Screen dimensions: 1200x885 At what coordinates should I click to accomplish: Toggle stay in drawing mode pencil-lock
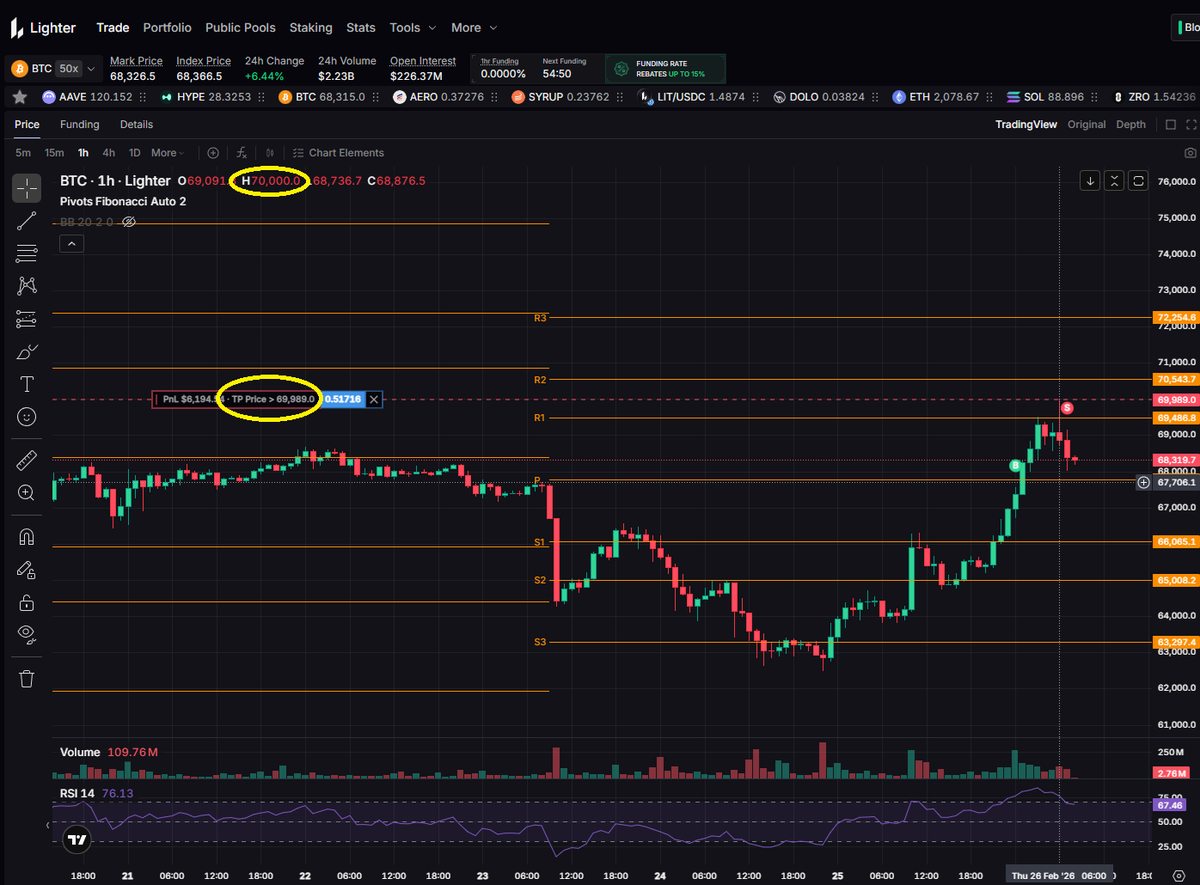coord(27,570)
